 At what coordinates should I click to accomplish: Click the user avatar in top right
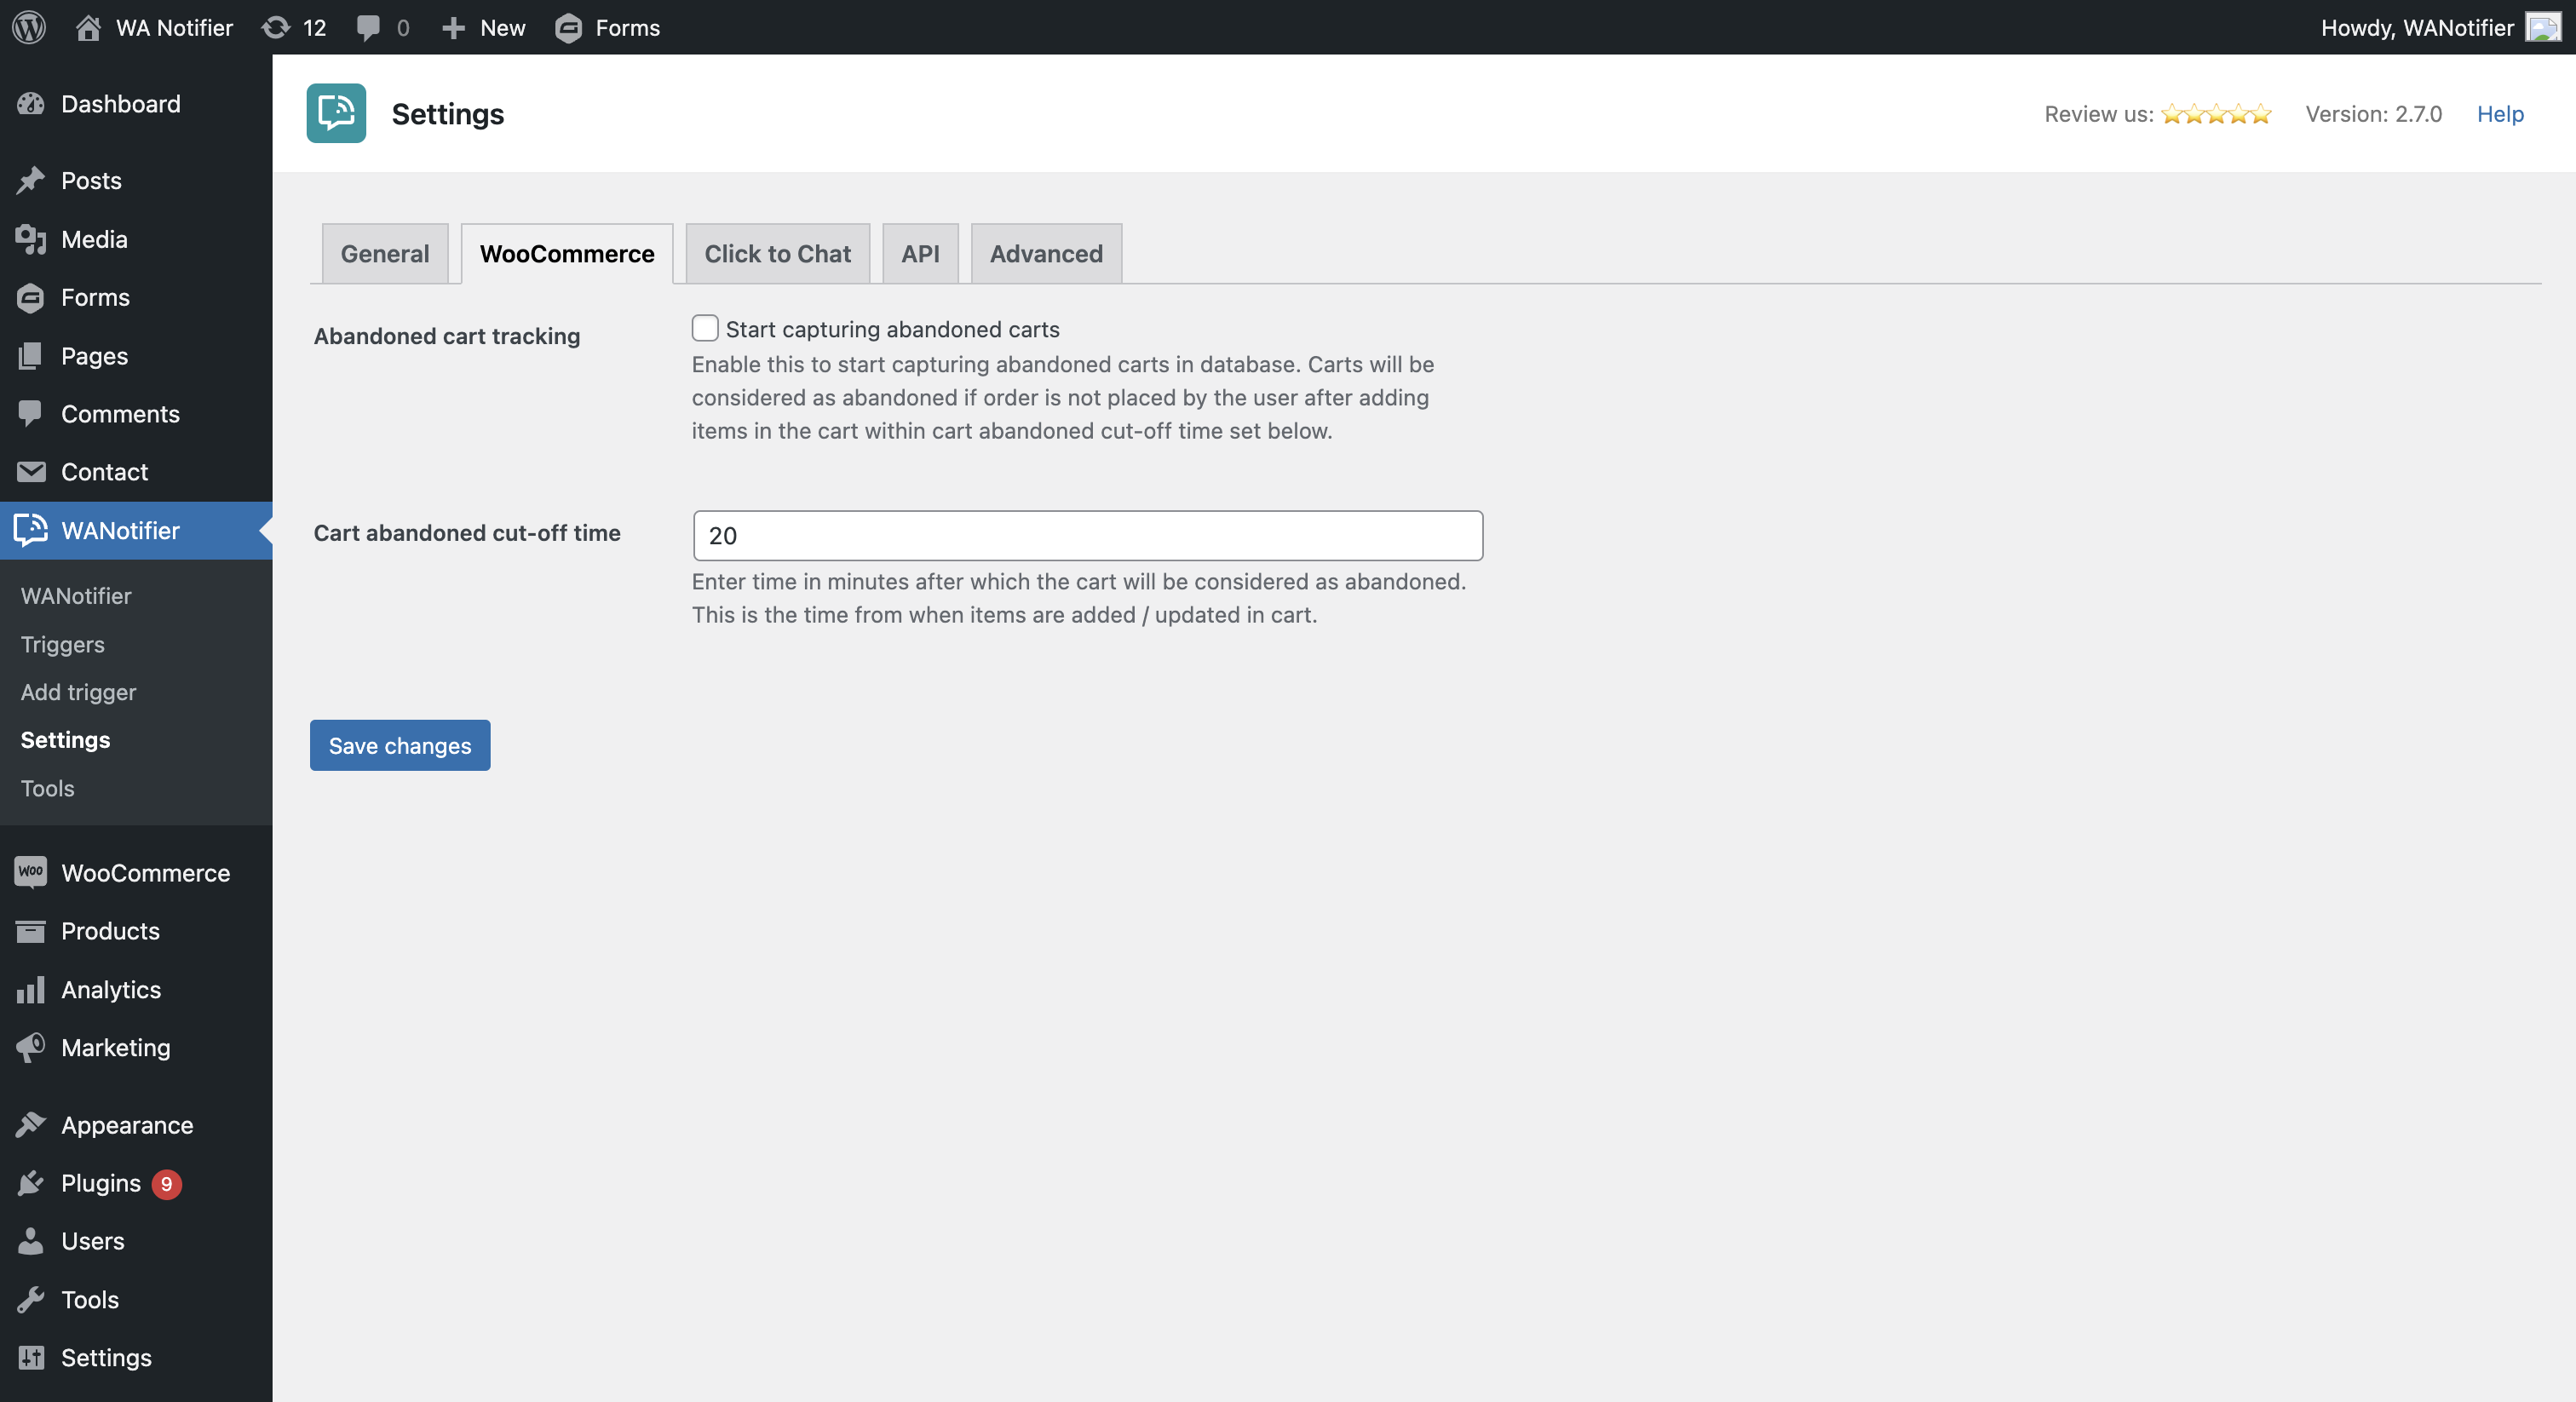[2543, 27]
